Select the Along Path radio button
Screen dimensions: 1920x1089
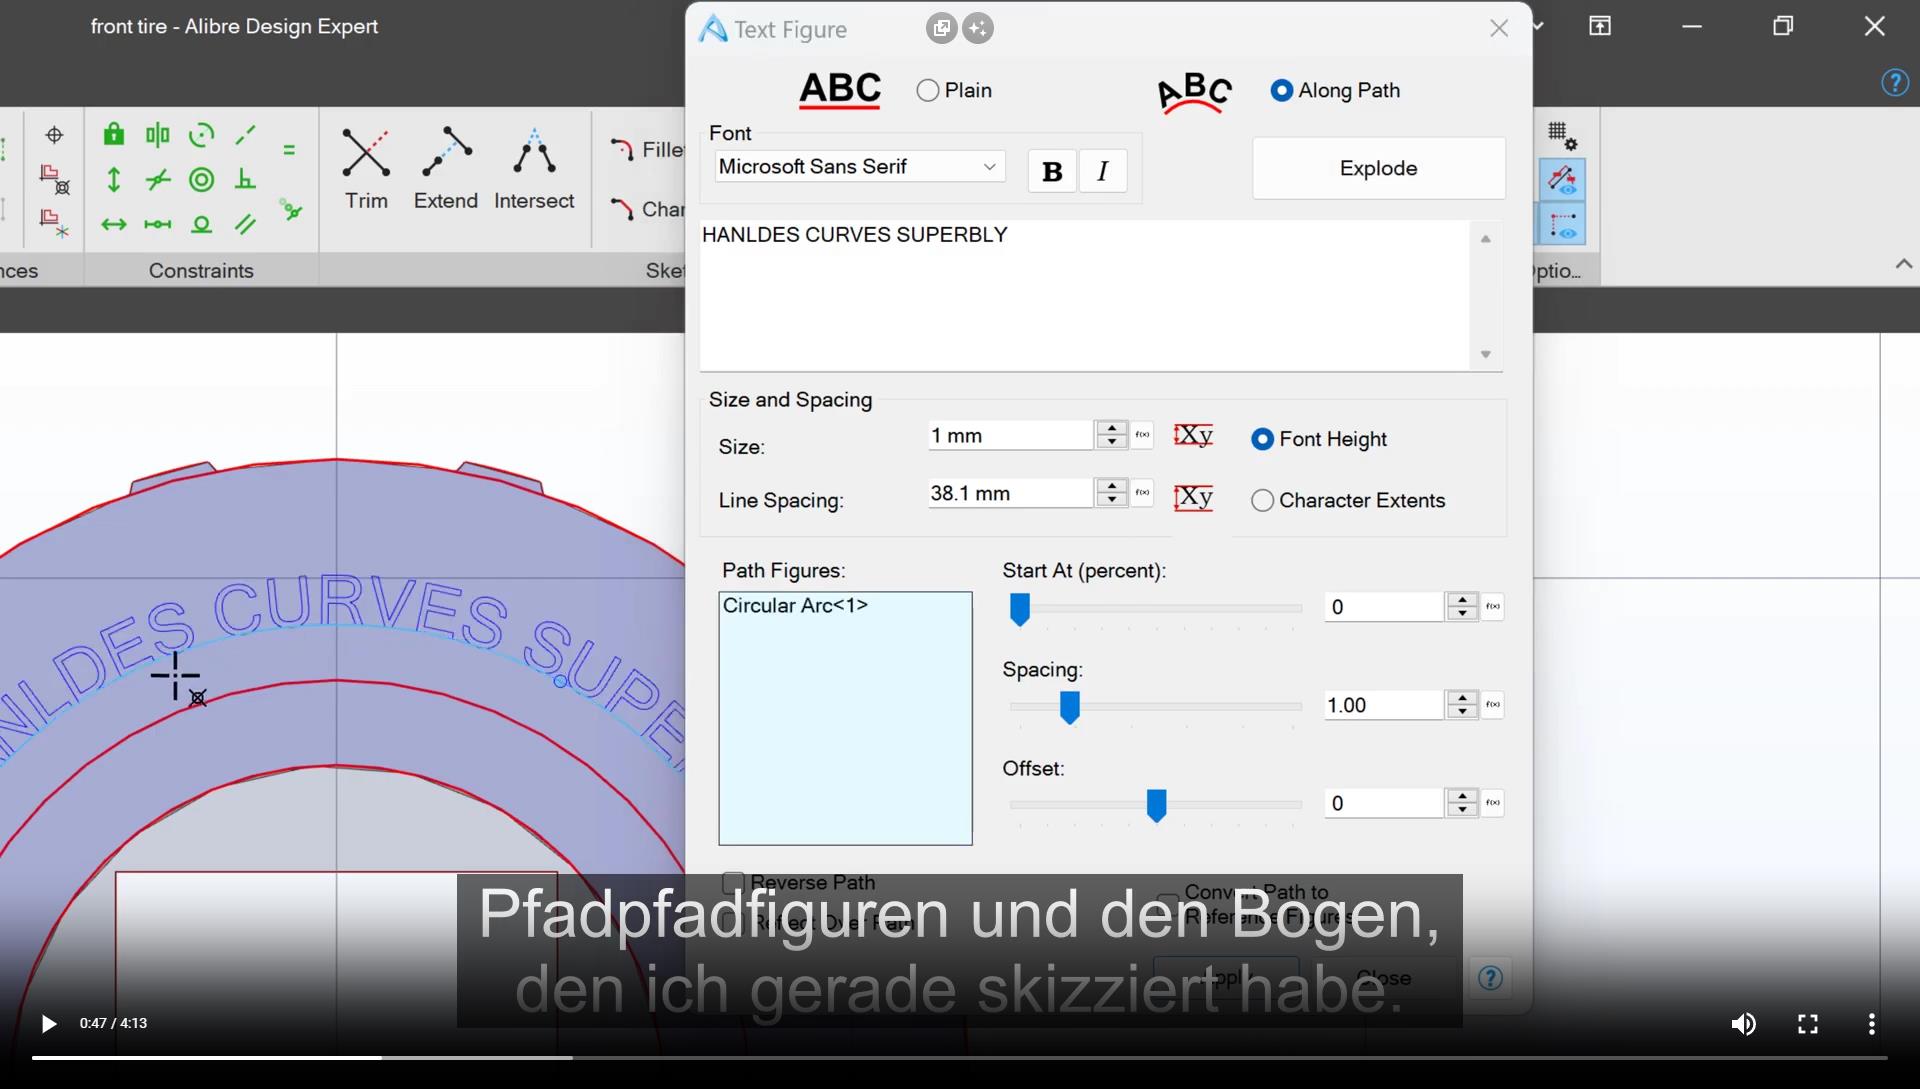click(1281, 90)
